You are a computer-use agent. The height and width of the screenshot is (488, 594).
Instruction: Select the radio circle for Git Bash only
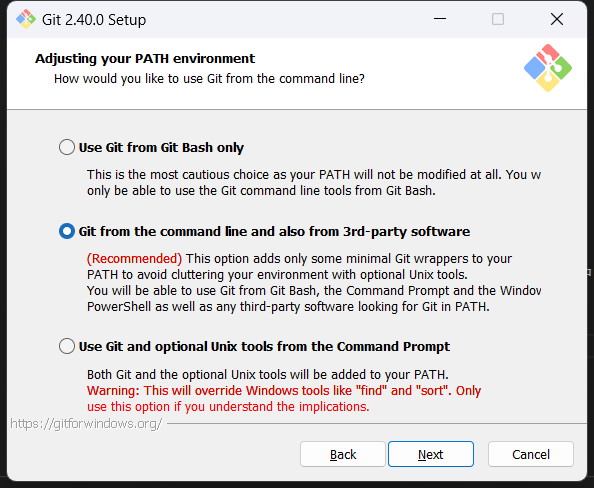[67, 147]
